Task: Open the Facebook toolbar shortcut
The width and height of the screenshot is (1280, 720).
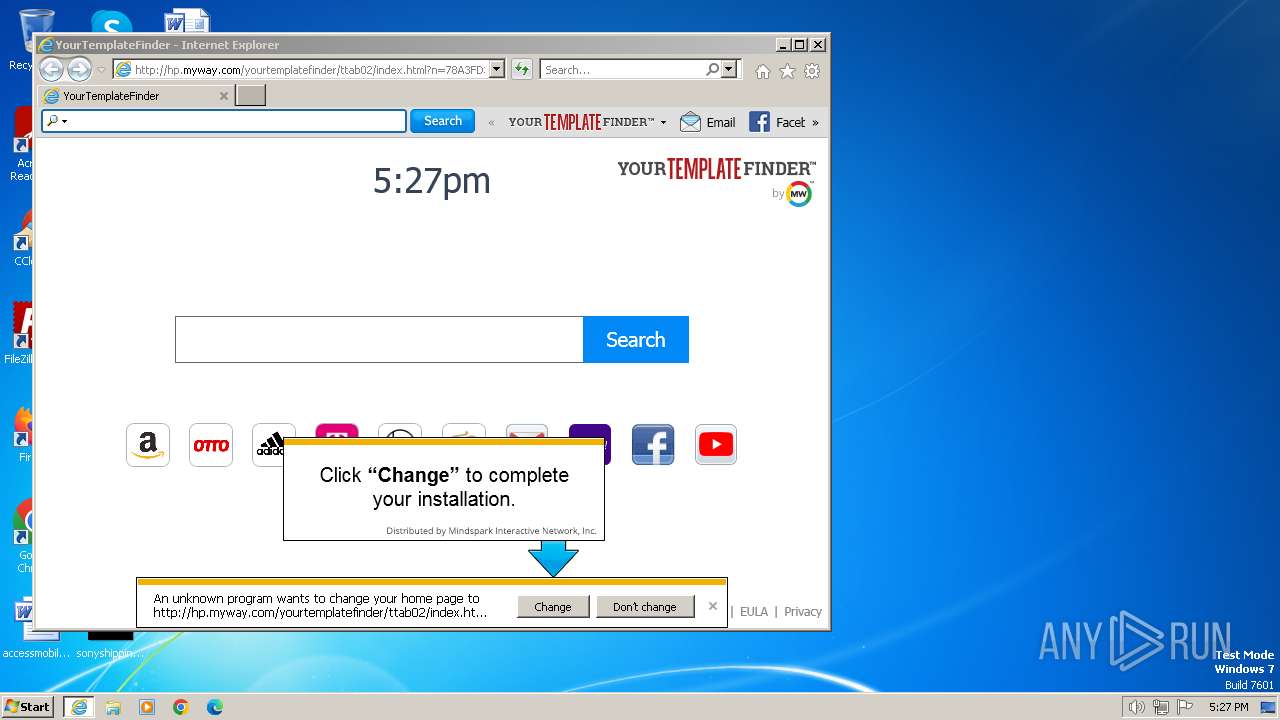Action: click(x=777, y=122)
